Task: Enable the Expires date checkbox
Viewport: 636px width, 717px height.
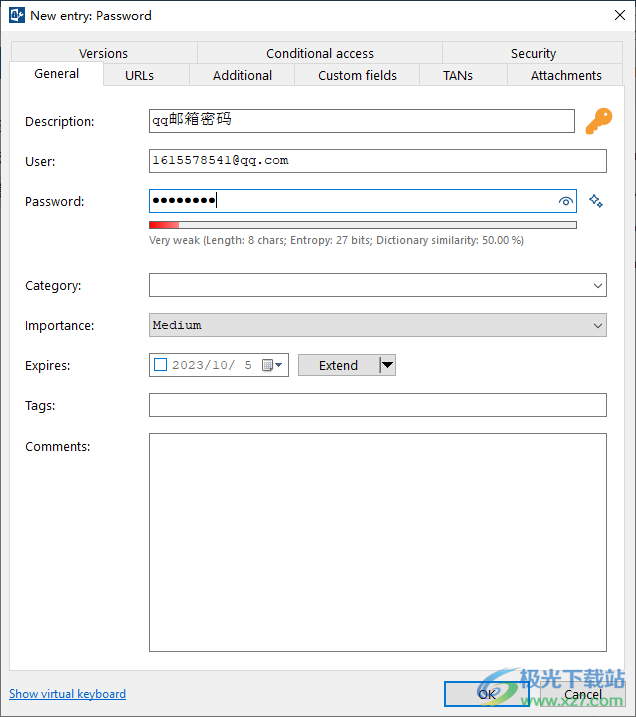Action: pos(160,365)
